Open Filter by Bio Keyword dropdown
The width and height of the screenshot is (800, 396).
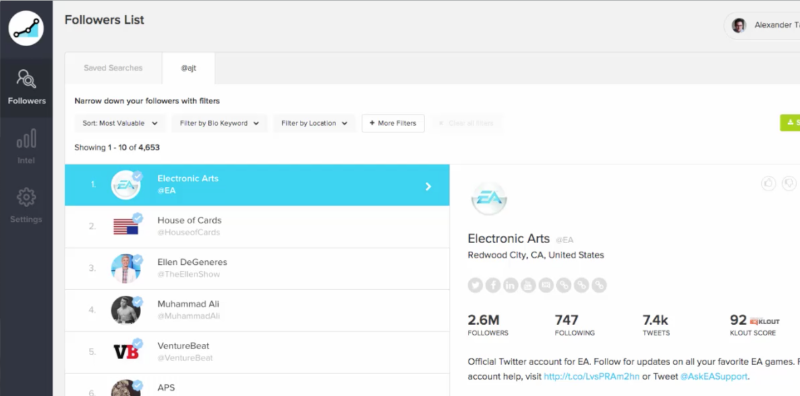click(x=219, y=123)
